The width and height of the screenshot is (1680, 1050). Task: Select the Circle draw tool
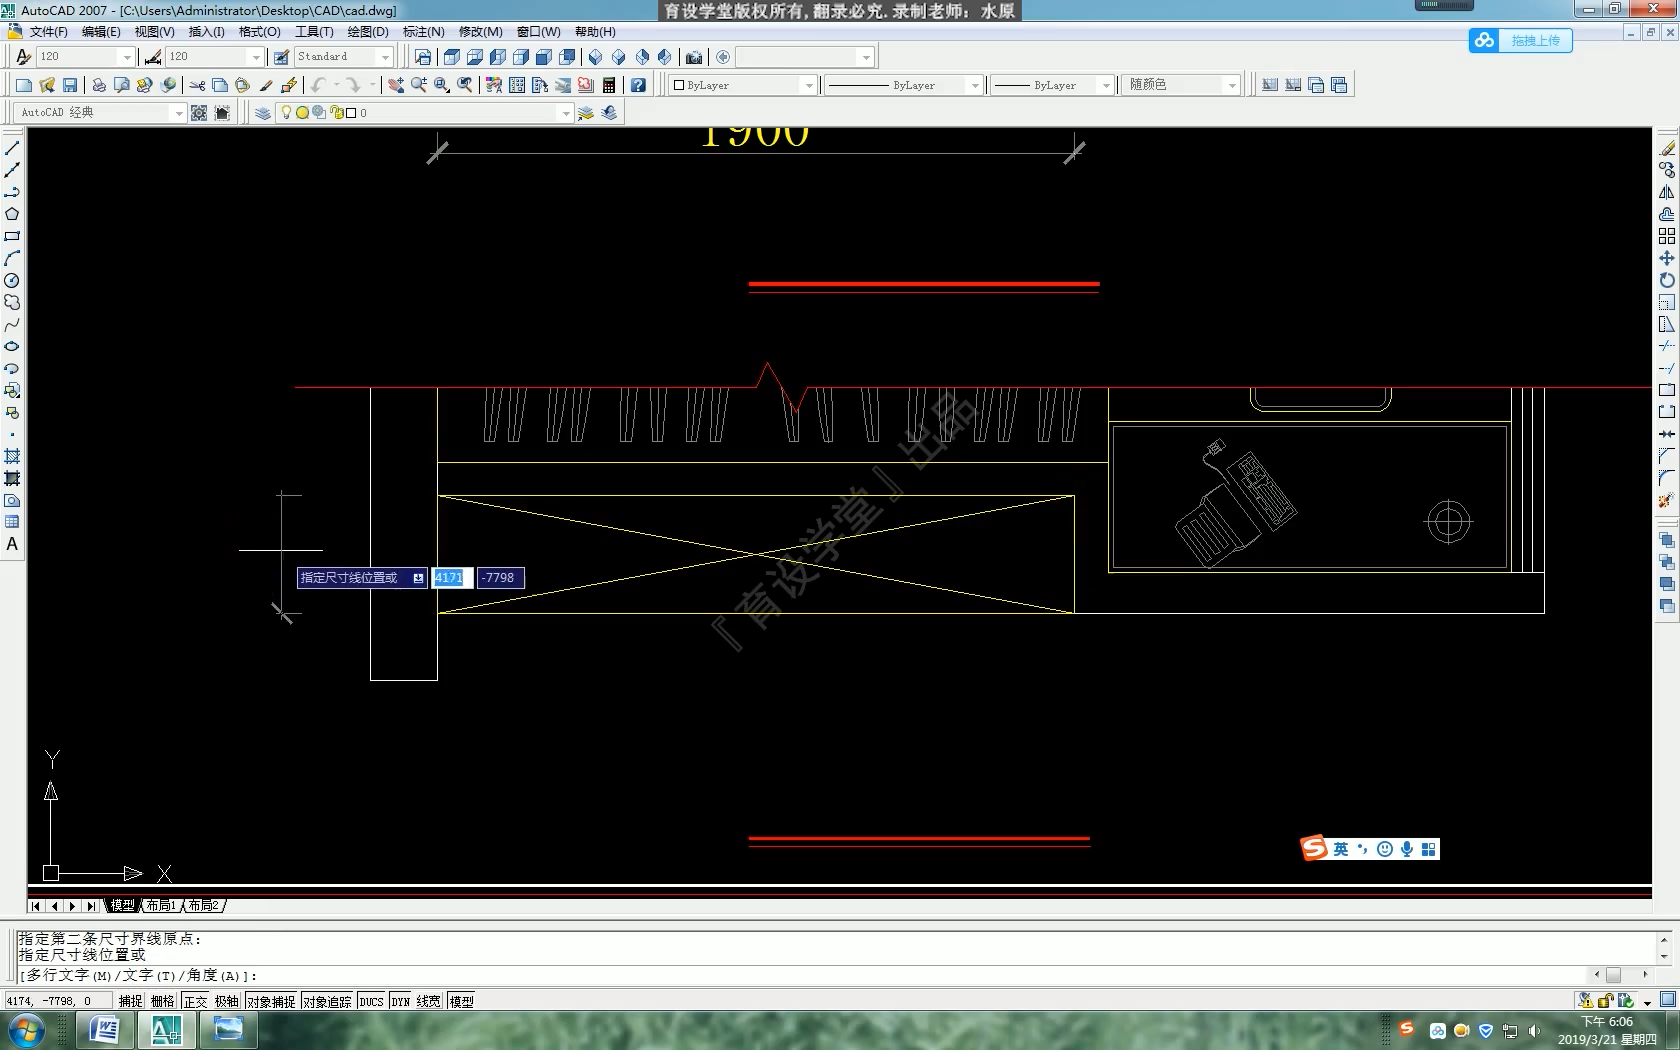(x=12, y=280)
